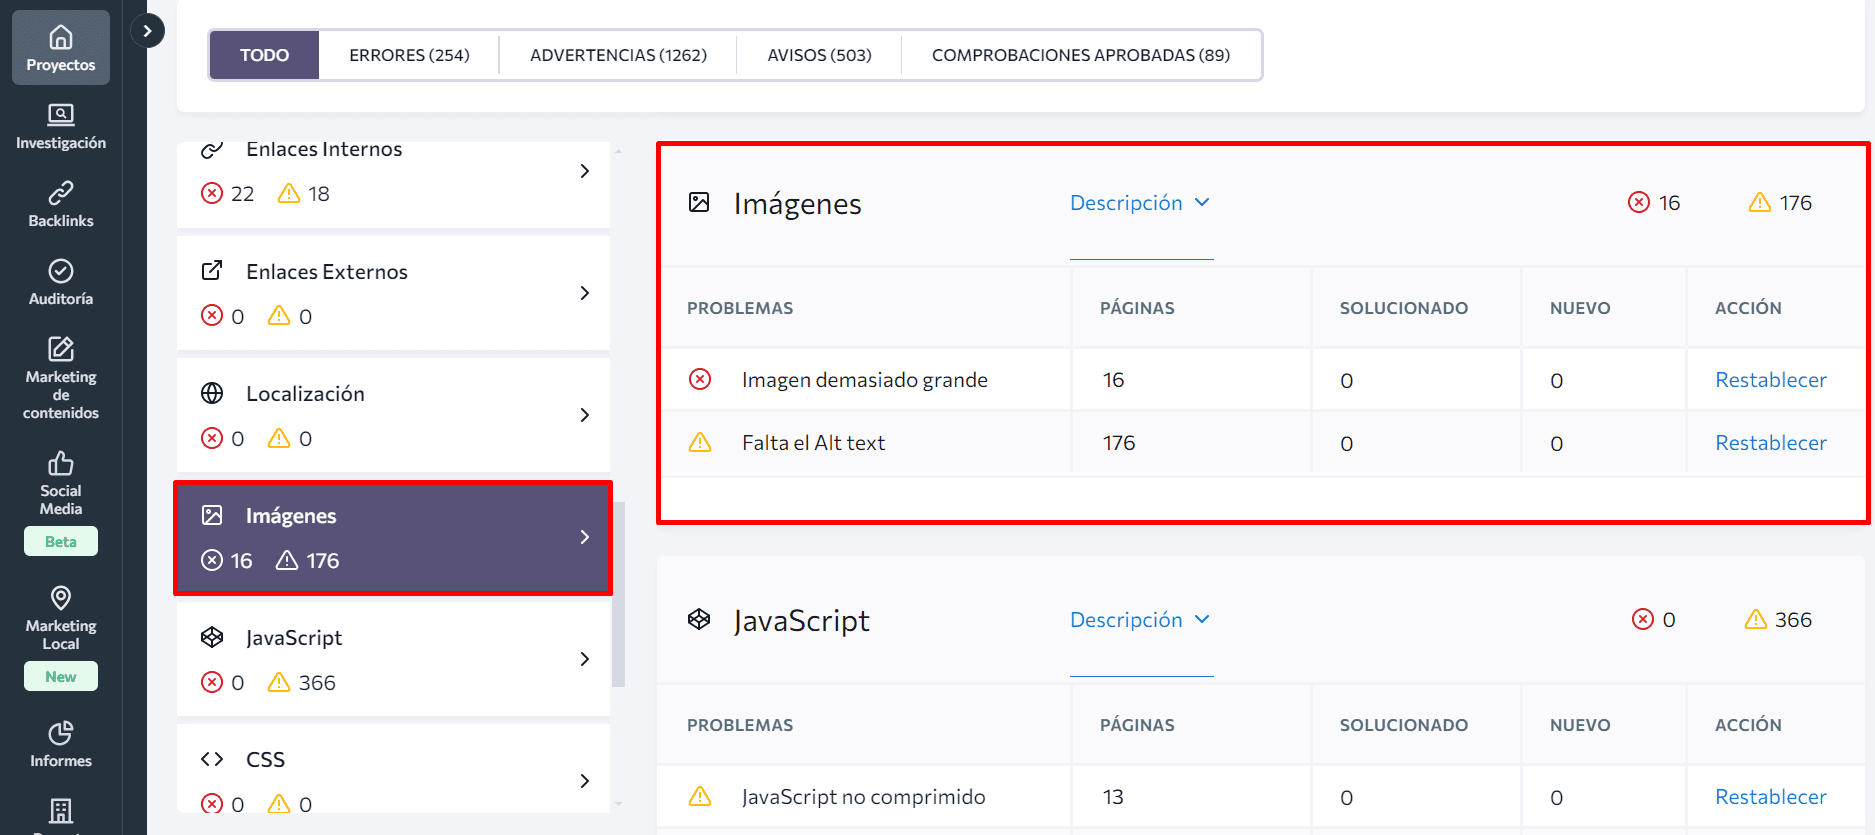Click JavaScript panel header icon

pos(699,619)
